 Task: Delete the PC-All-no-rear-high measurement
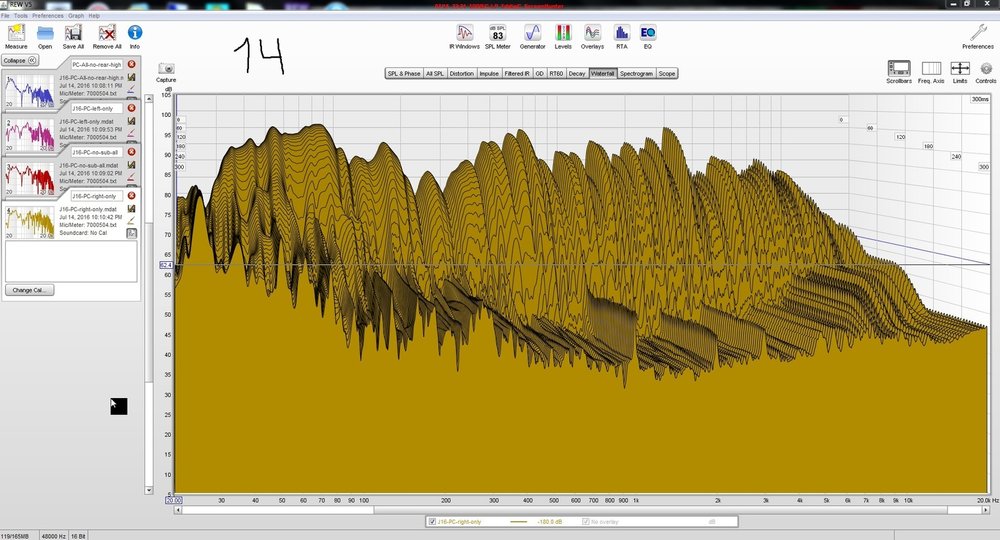[131, 64]
